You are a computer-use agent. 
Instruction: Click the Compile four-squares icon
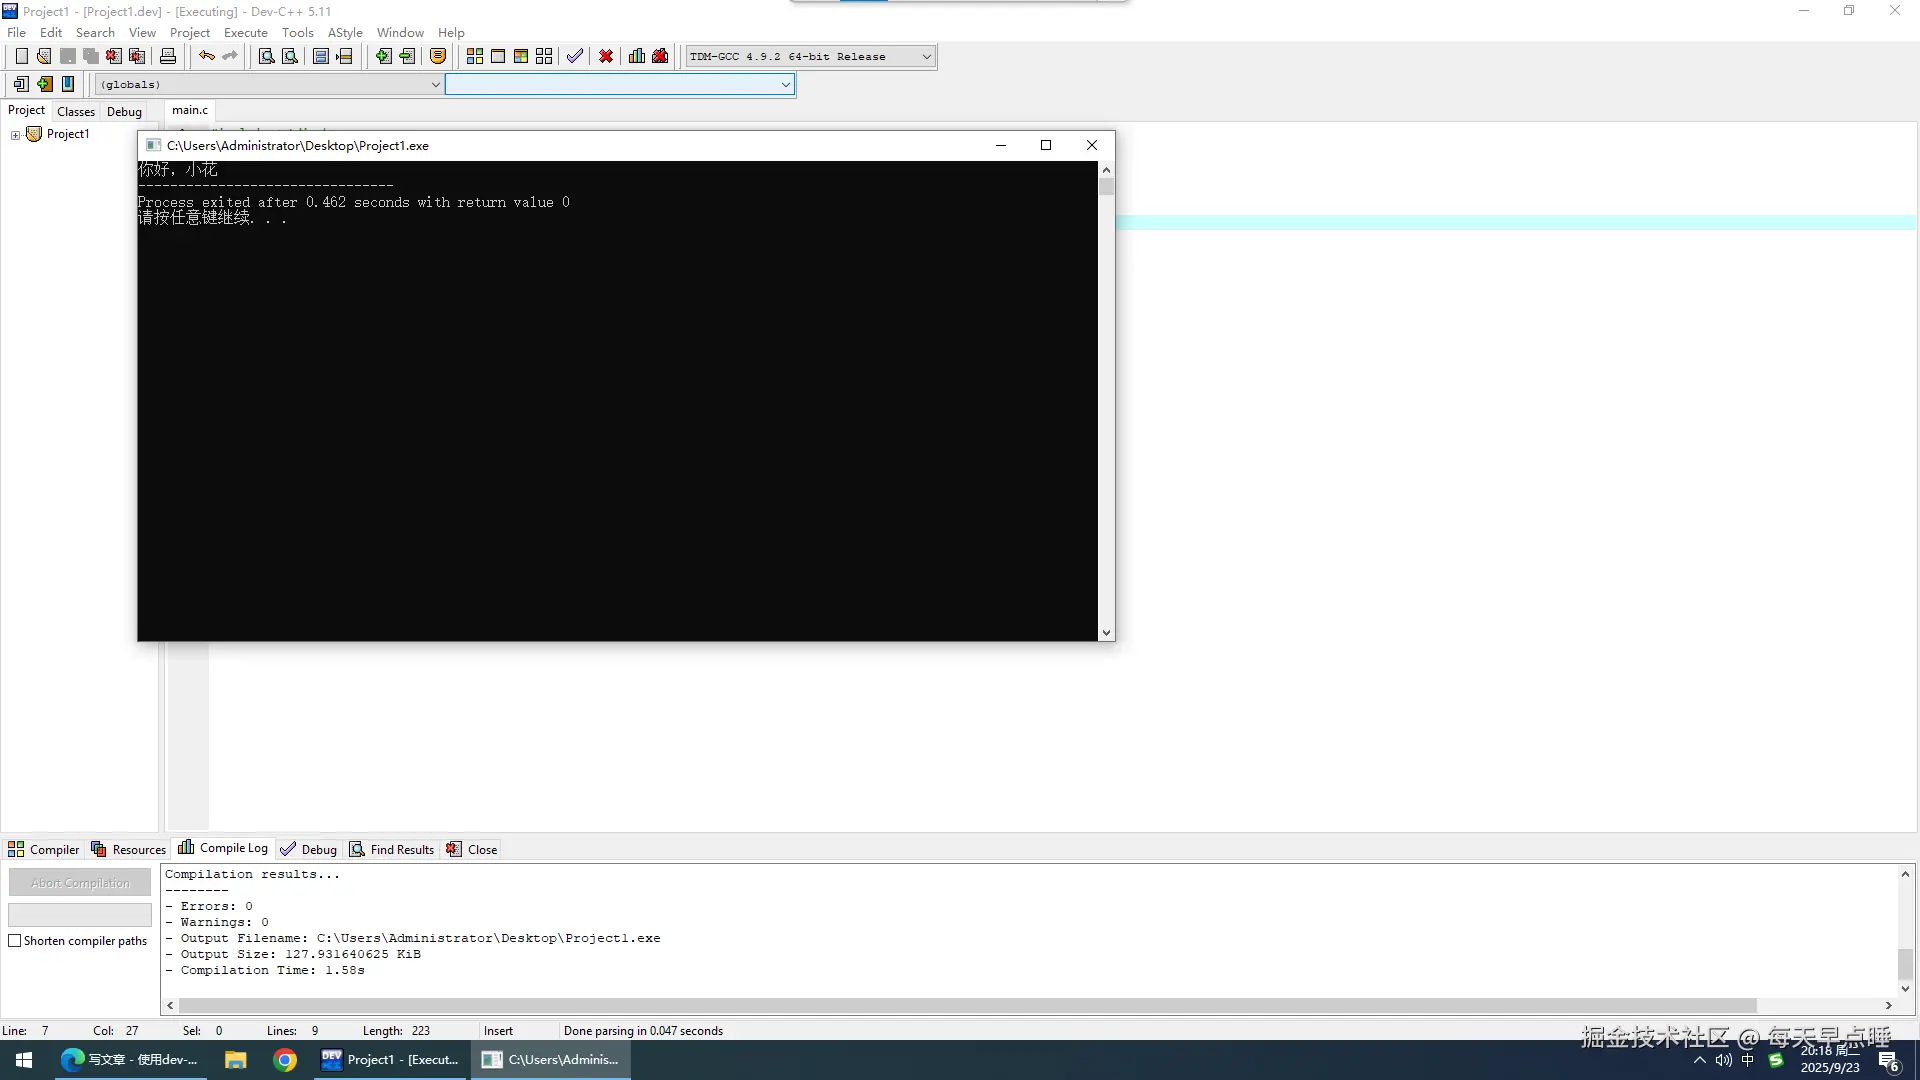475,56
